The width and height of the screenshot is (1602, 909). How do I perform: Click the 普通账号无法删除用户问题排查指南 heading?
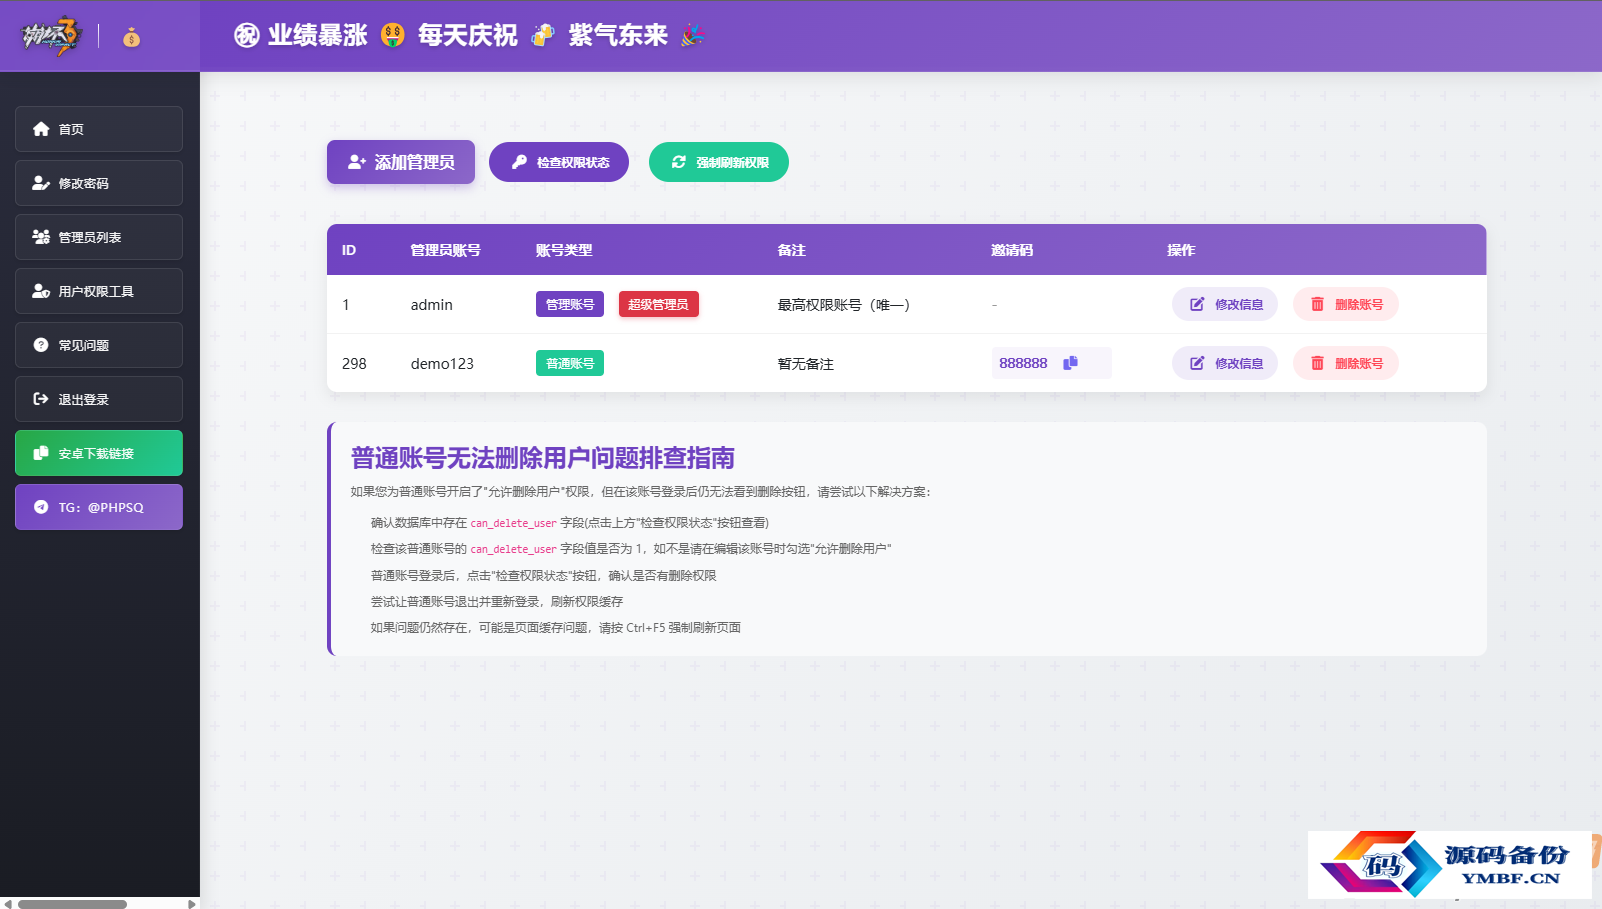[x=543, y=458]
